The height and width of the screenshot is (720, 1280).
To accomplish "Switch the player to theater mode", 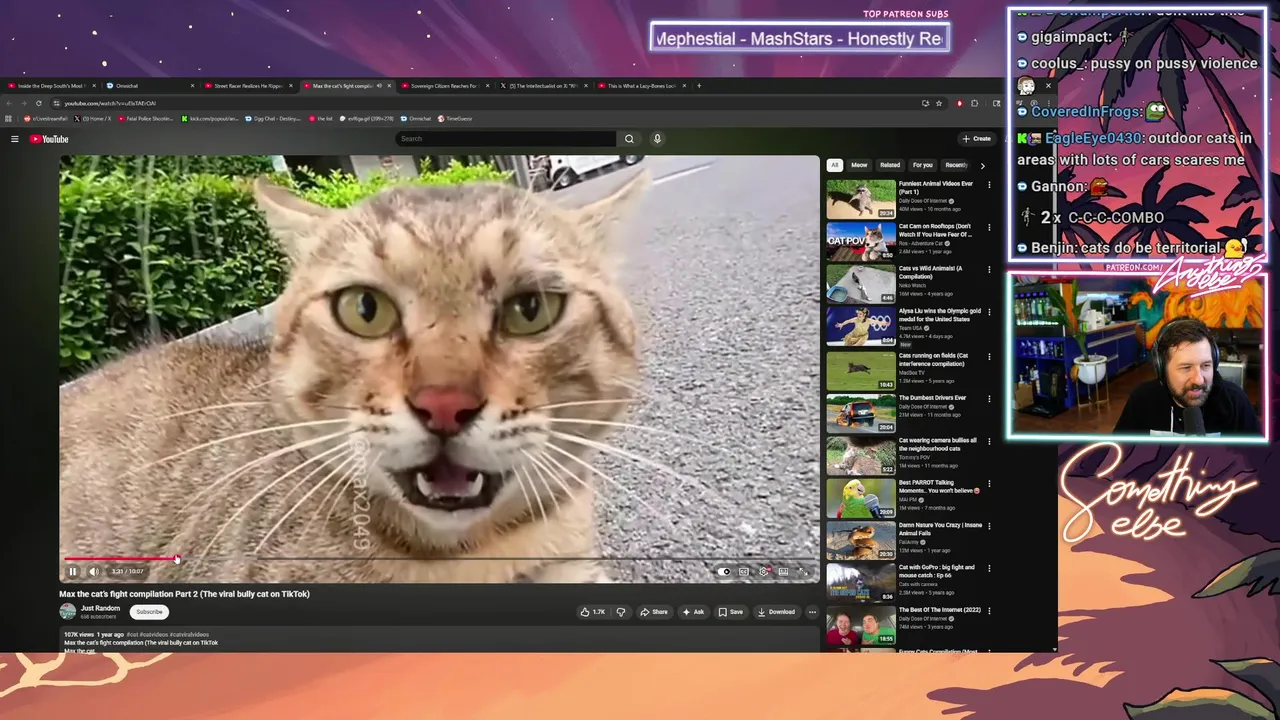I will pos(783,572).
